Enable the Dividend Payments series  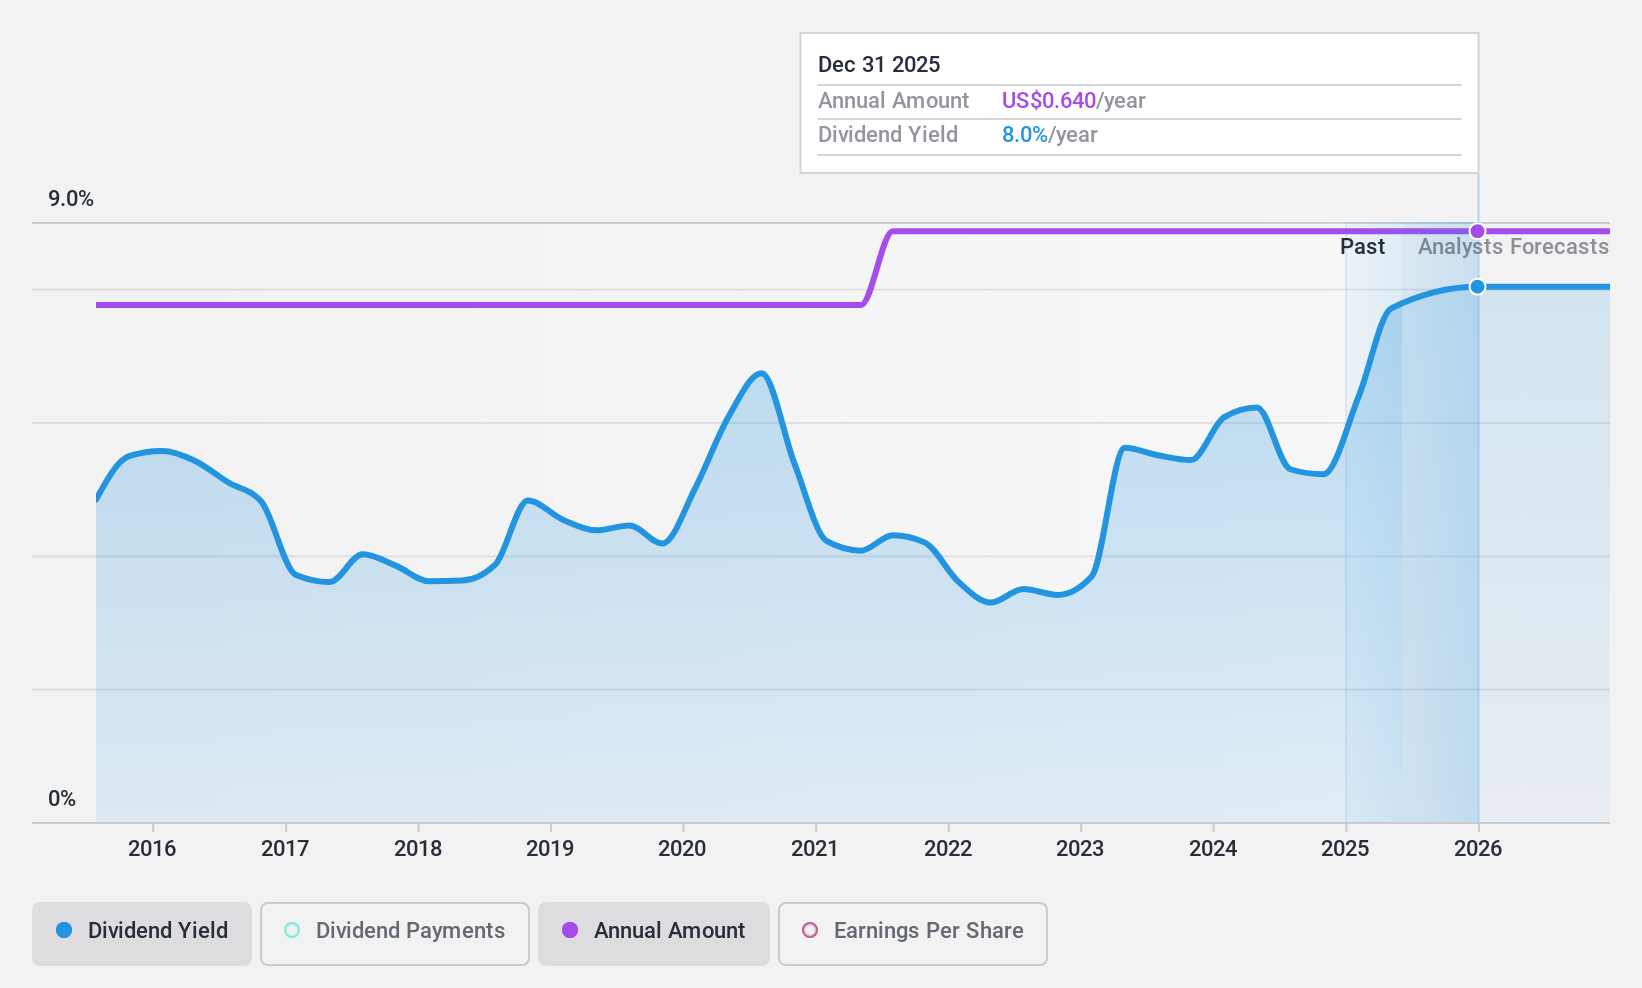click(x=395, y=934)
